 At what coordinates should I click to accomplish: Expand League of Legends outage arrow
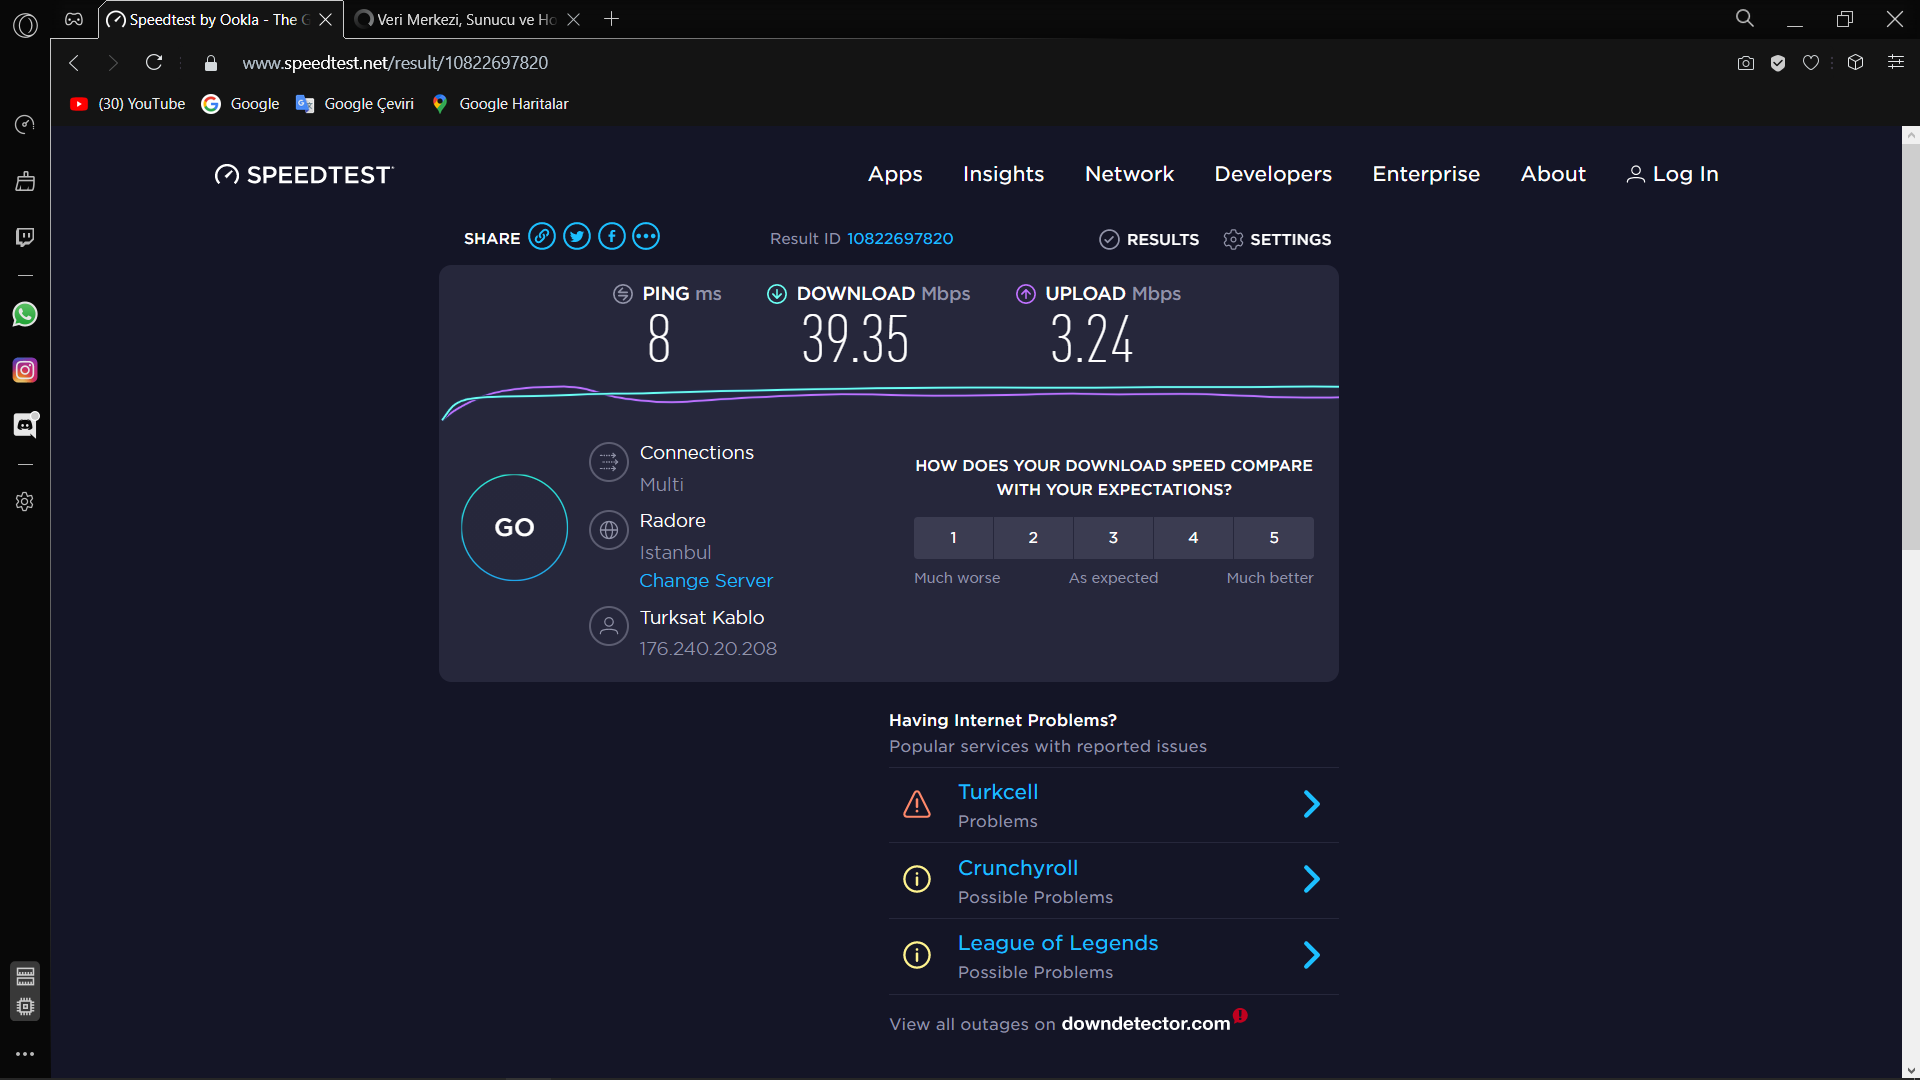(1312, 956)
